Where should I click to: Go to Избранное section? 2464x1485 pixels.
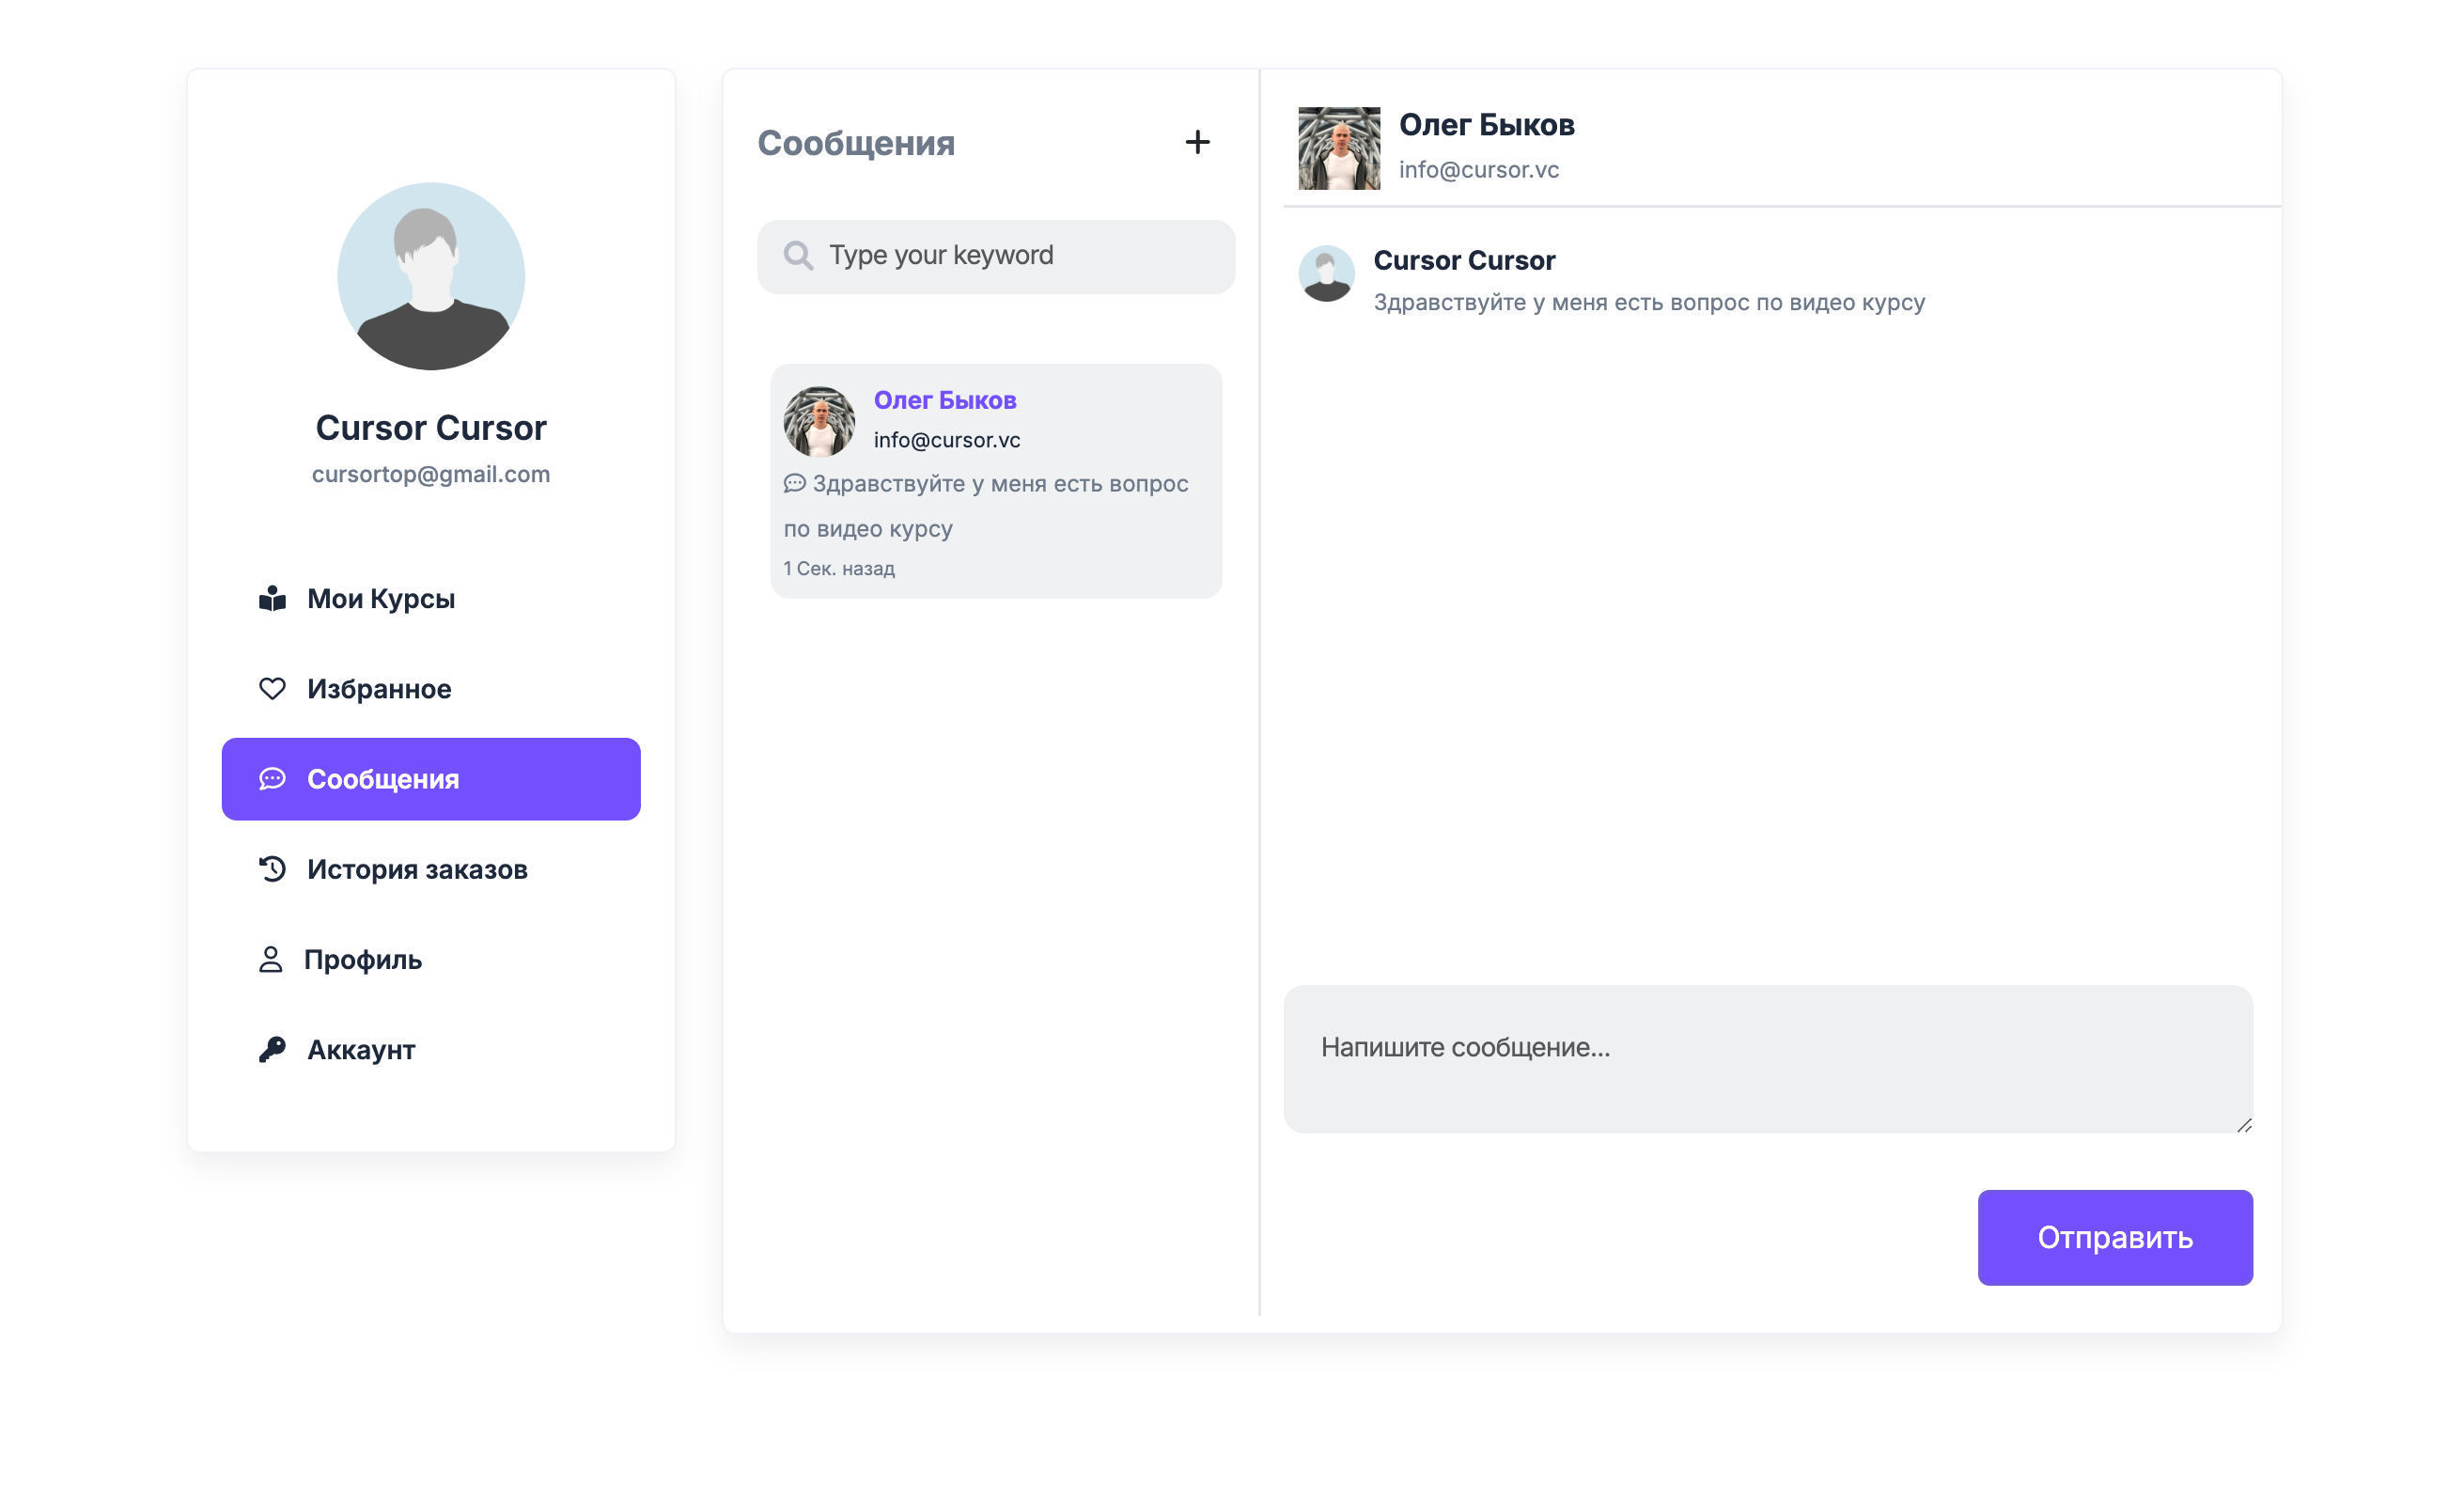(x=379, y=688)
